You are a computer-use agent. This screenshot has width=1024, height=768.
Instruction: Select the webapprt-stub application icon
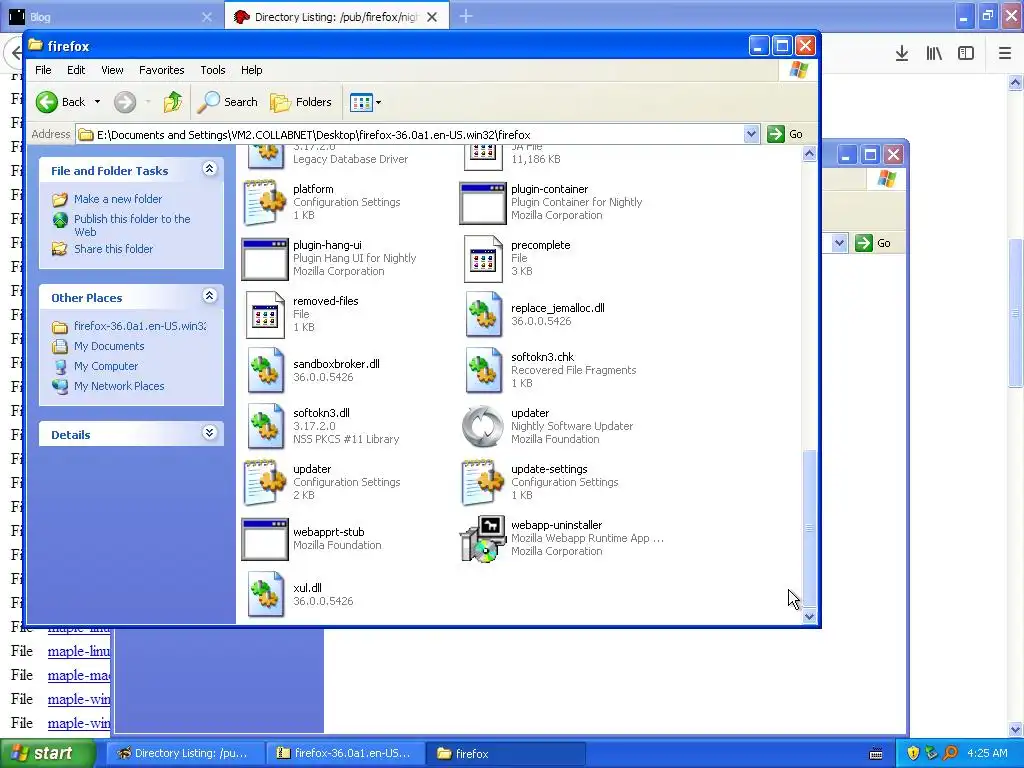point(264,539)
